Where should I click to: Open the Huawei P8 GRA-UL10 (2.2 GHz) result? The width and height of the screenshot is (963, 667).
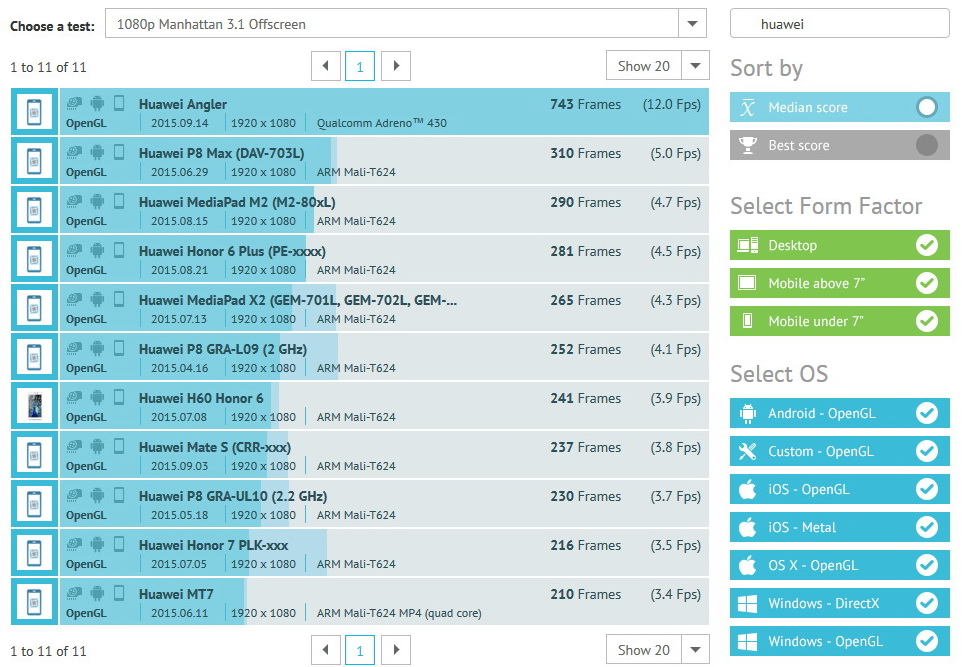point(233,496)
